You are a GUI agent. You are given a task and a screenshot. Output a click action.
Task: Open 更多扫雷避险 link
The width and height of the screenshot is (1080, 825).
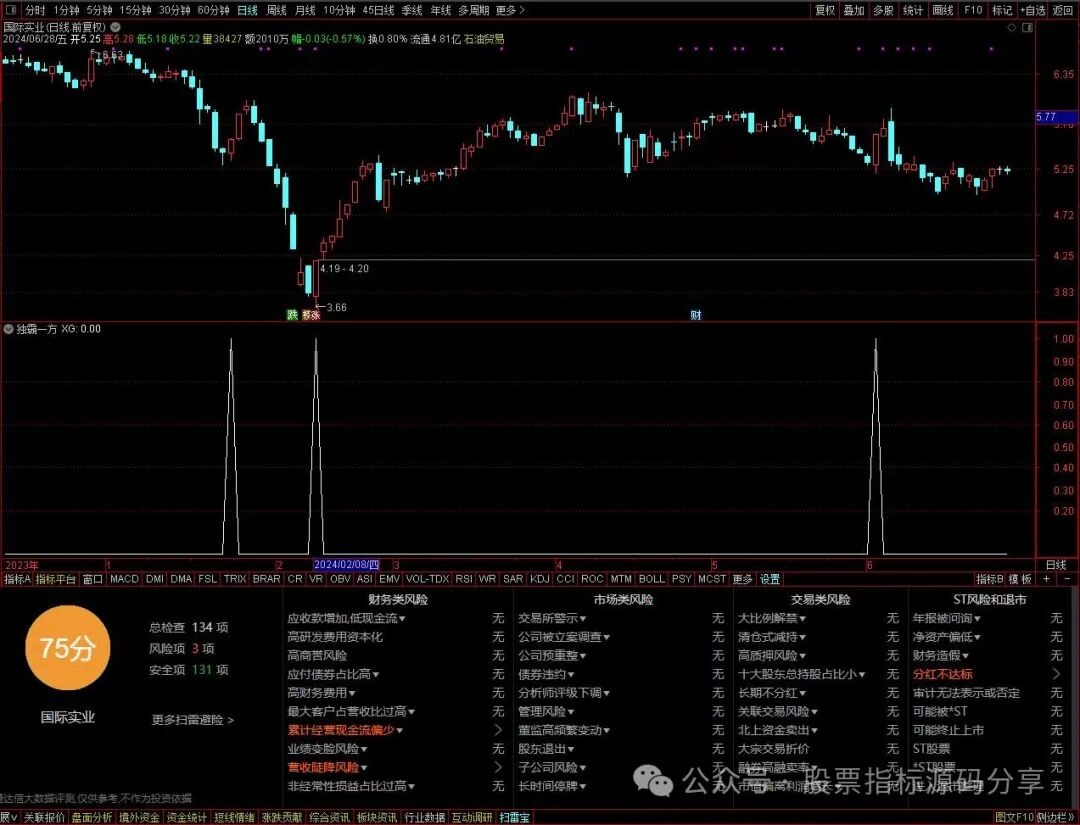pos(193,720)
